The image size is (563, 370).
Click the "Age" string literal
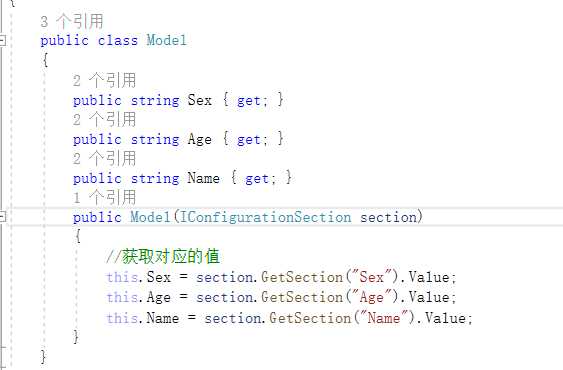tap(372, 297)
